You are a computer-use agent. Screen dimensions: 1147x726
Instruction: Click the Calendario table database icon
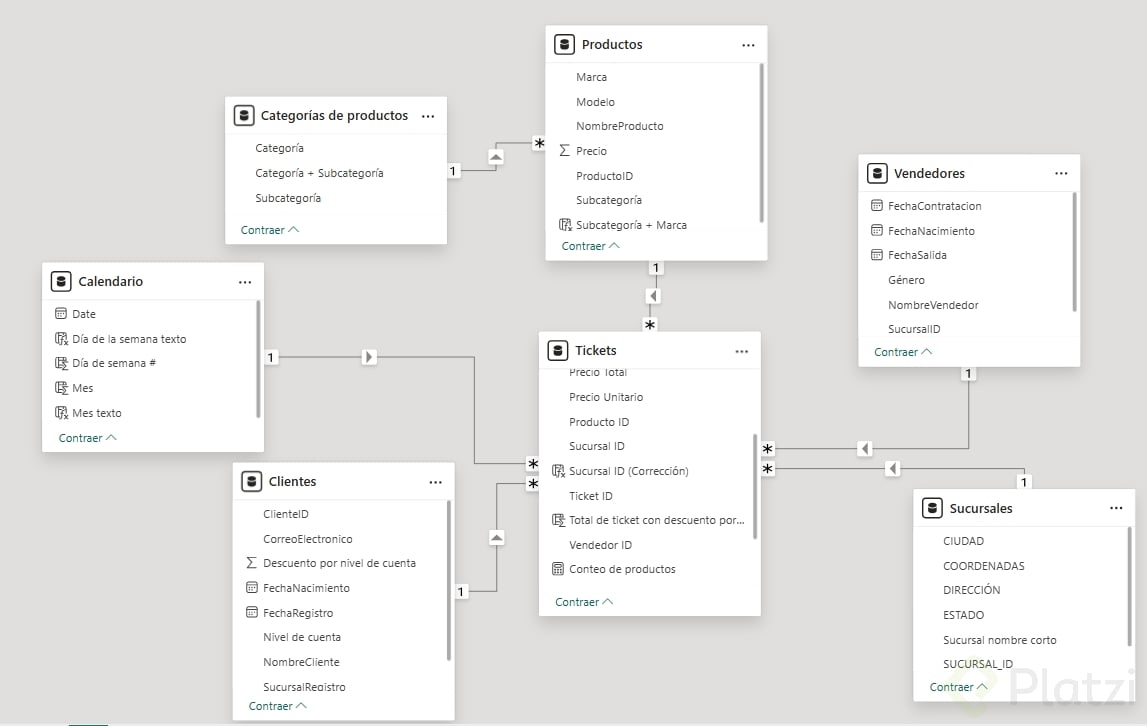61,281
